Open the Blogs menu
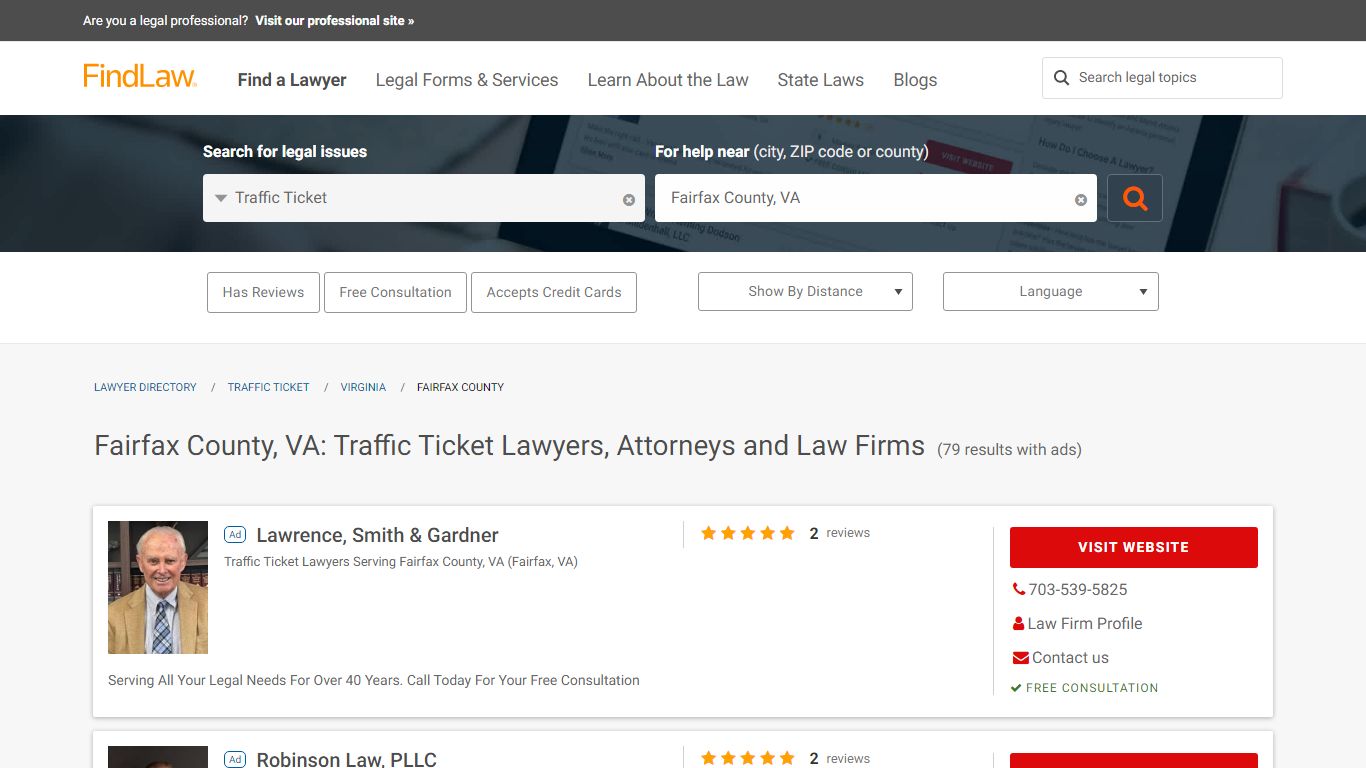The image size is (1366, 768). pyautogui.click(x=915, y=80)
